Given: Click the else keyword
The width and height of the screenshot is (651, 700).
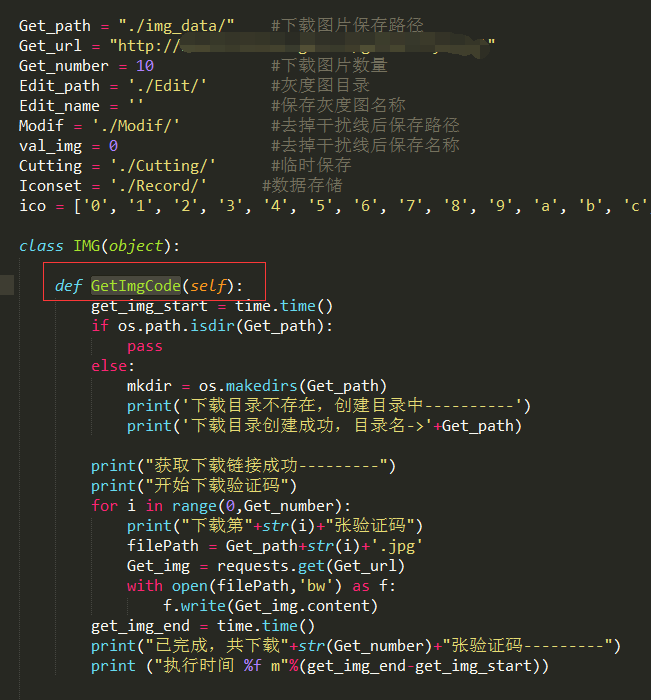Looking at the screenshot, I should pos(109,366).
